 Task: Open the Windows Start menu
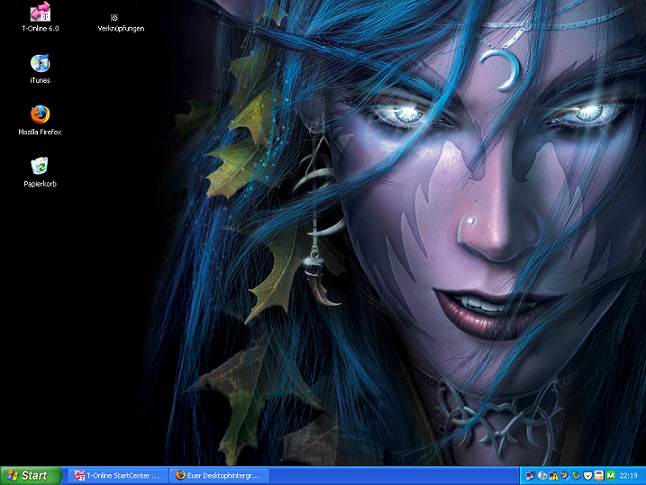click(x=30, y=476)
